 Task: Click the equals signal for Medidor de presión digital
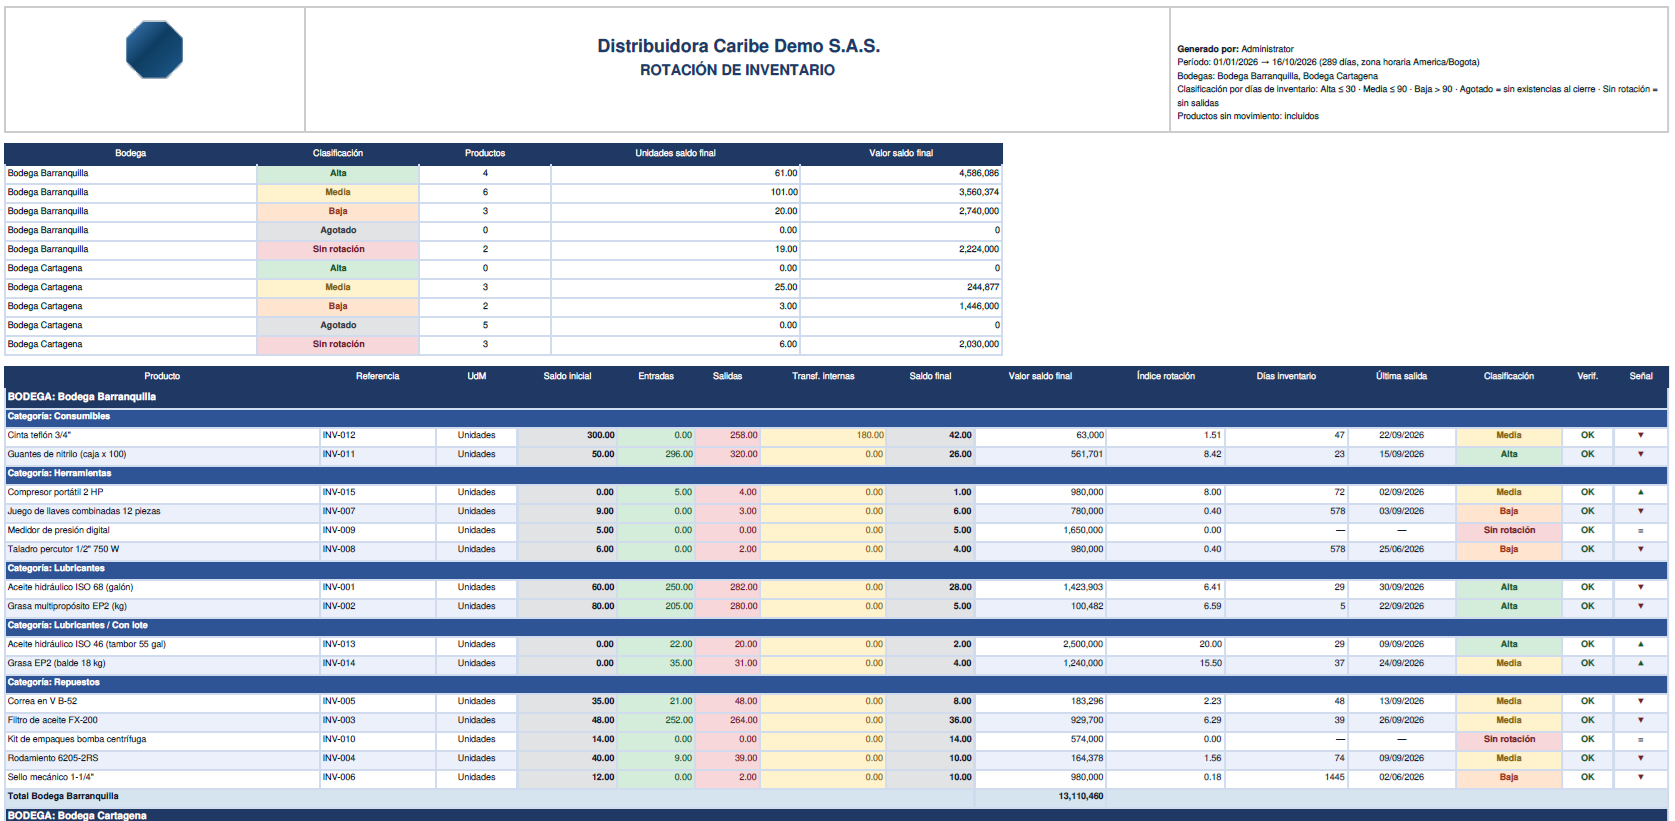[x=1640, y=530]
